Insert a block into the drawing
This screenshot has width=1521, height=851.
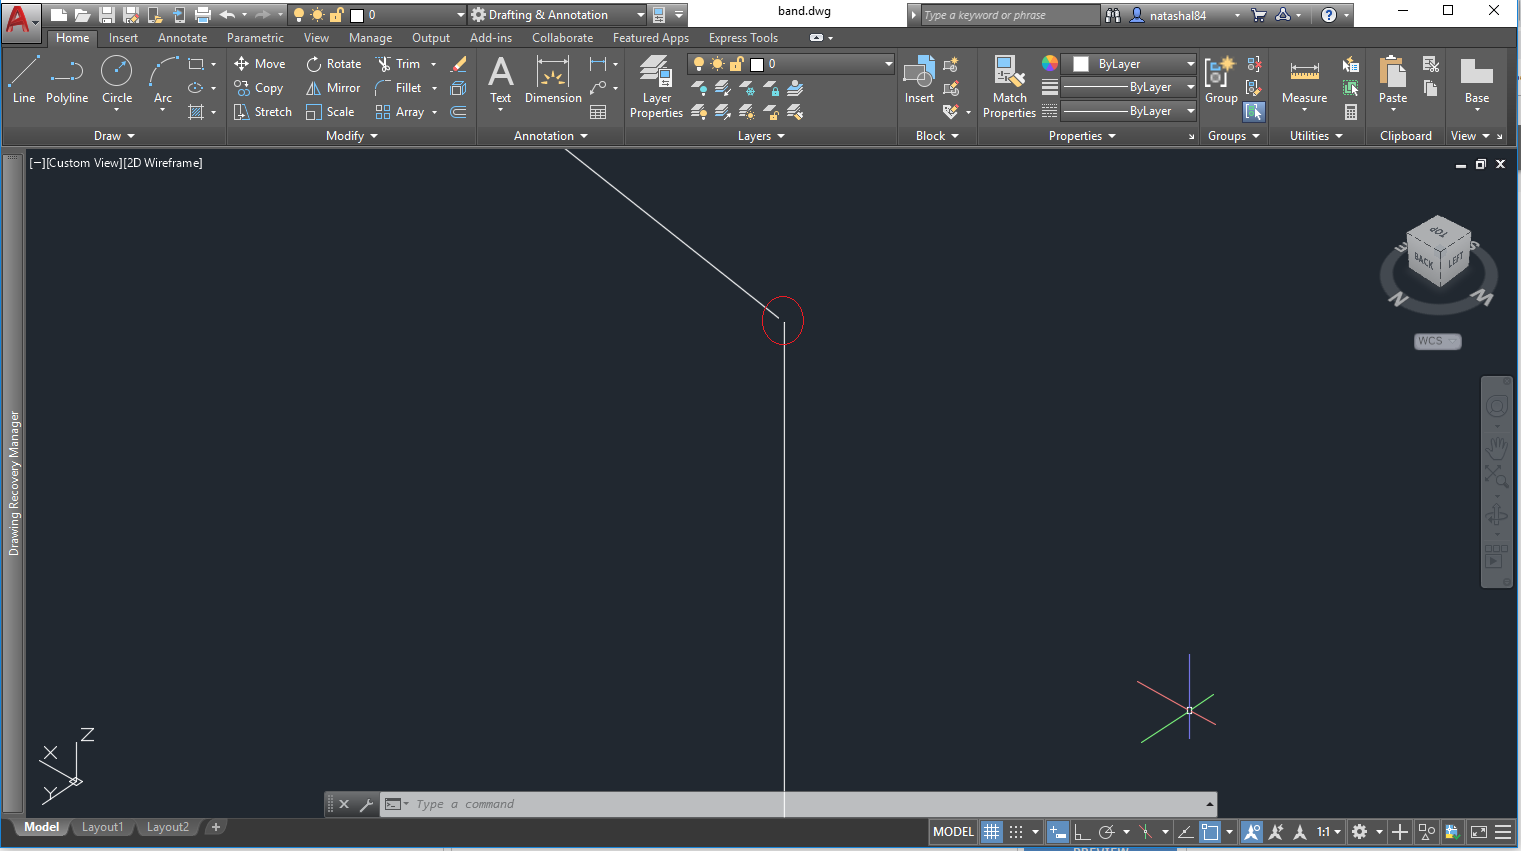pyautogui.click(x=918, y=86)
